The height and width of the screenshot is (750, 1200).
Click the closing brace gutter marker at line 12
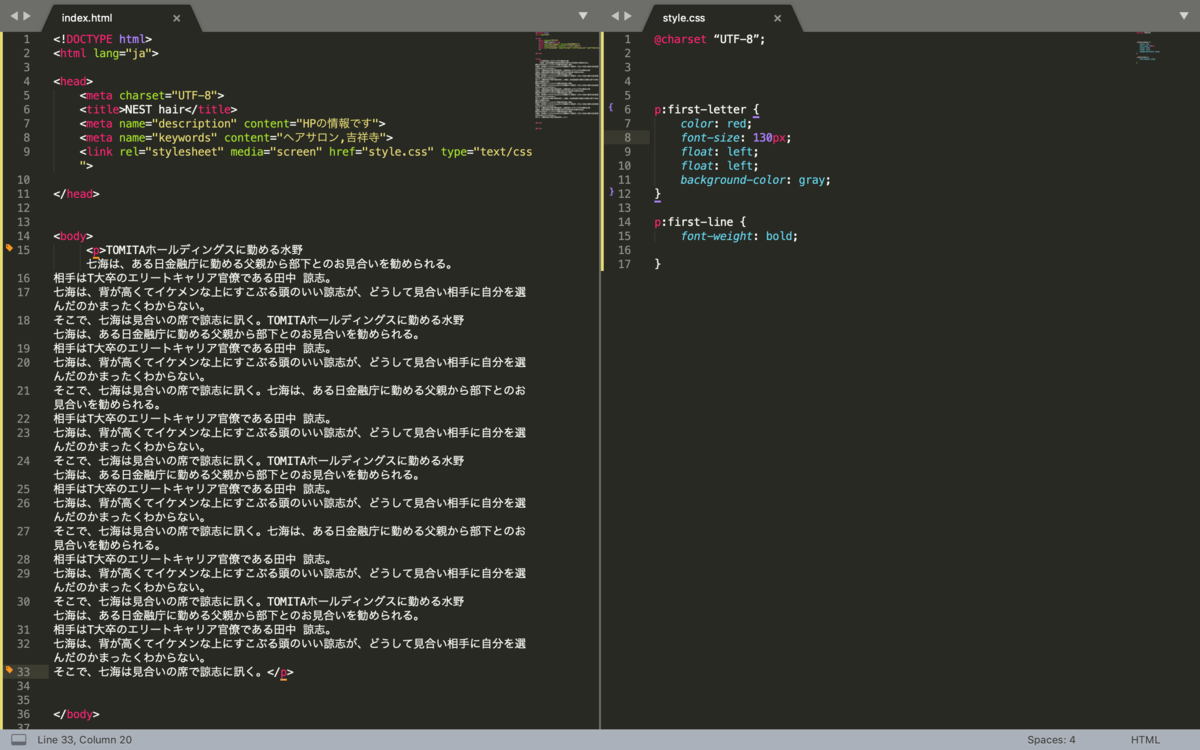coord(611,191)
